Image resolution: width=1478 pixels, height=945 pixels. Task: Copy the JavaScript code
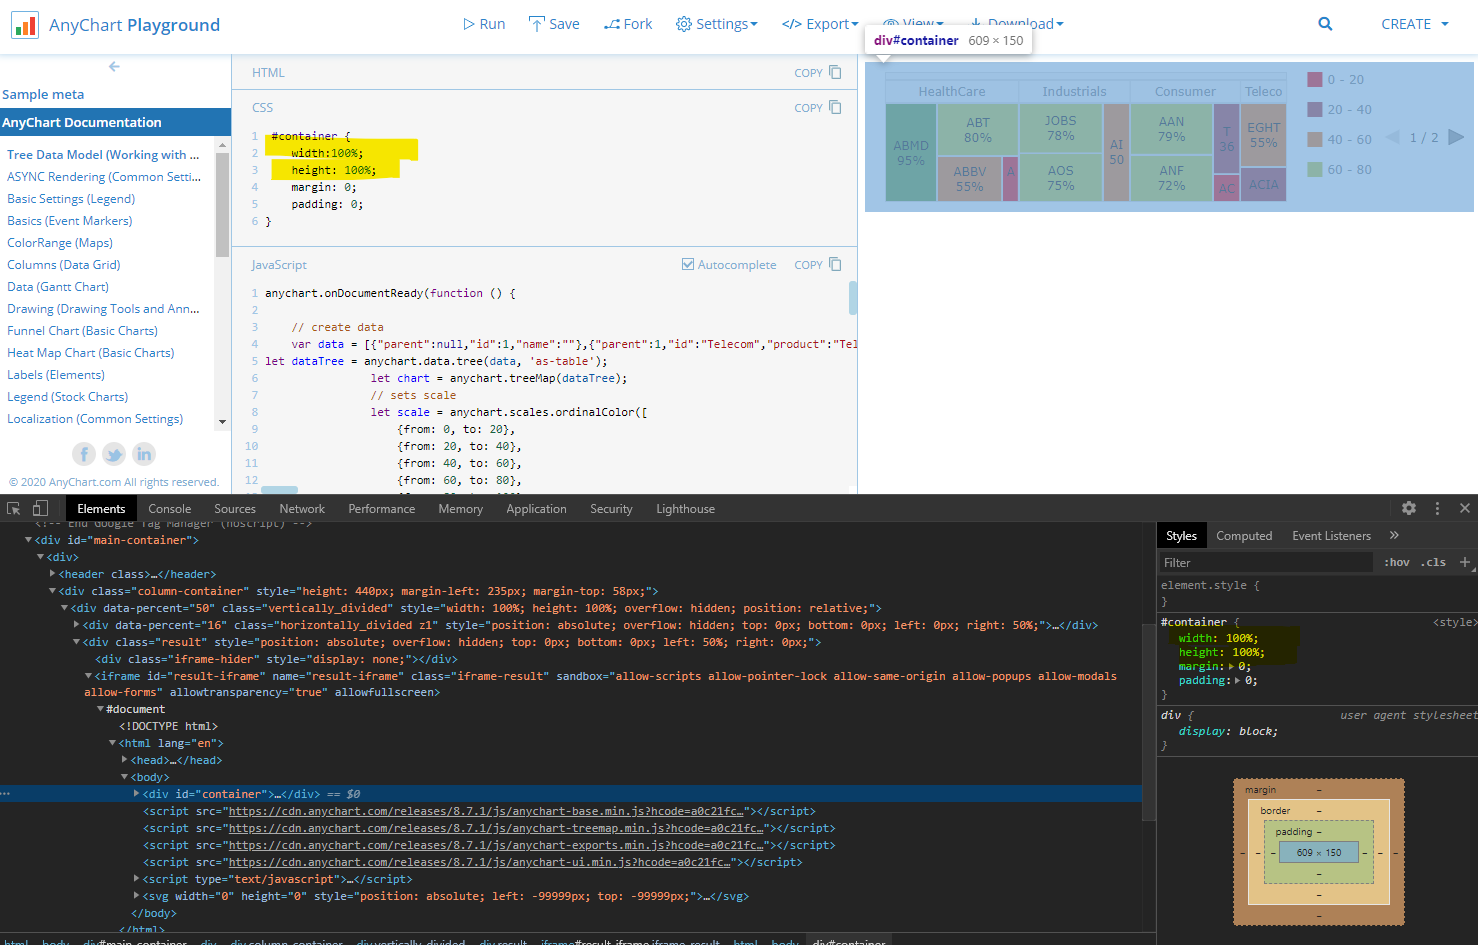click(818, 265)
